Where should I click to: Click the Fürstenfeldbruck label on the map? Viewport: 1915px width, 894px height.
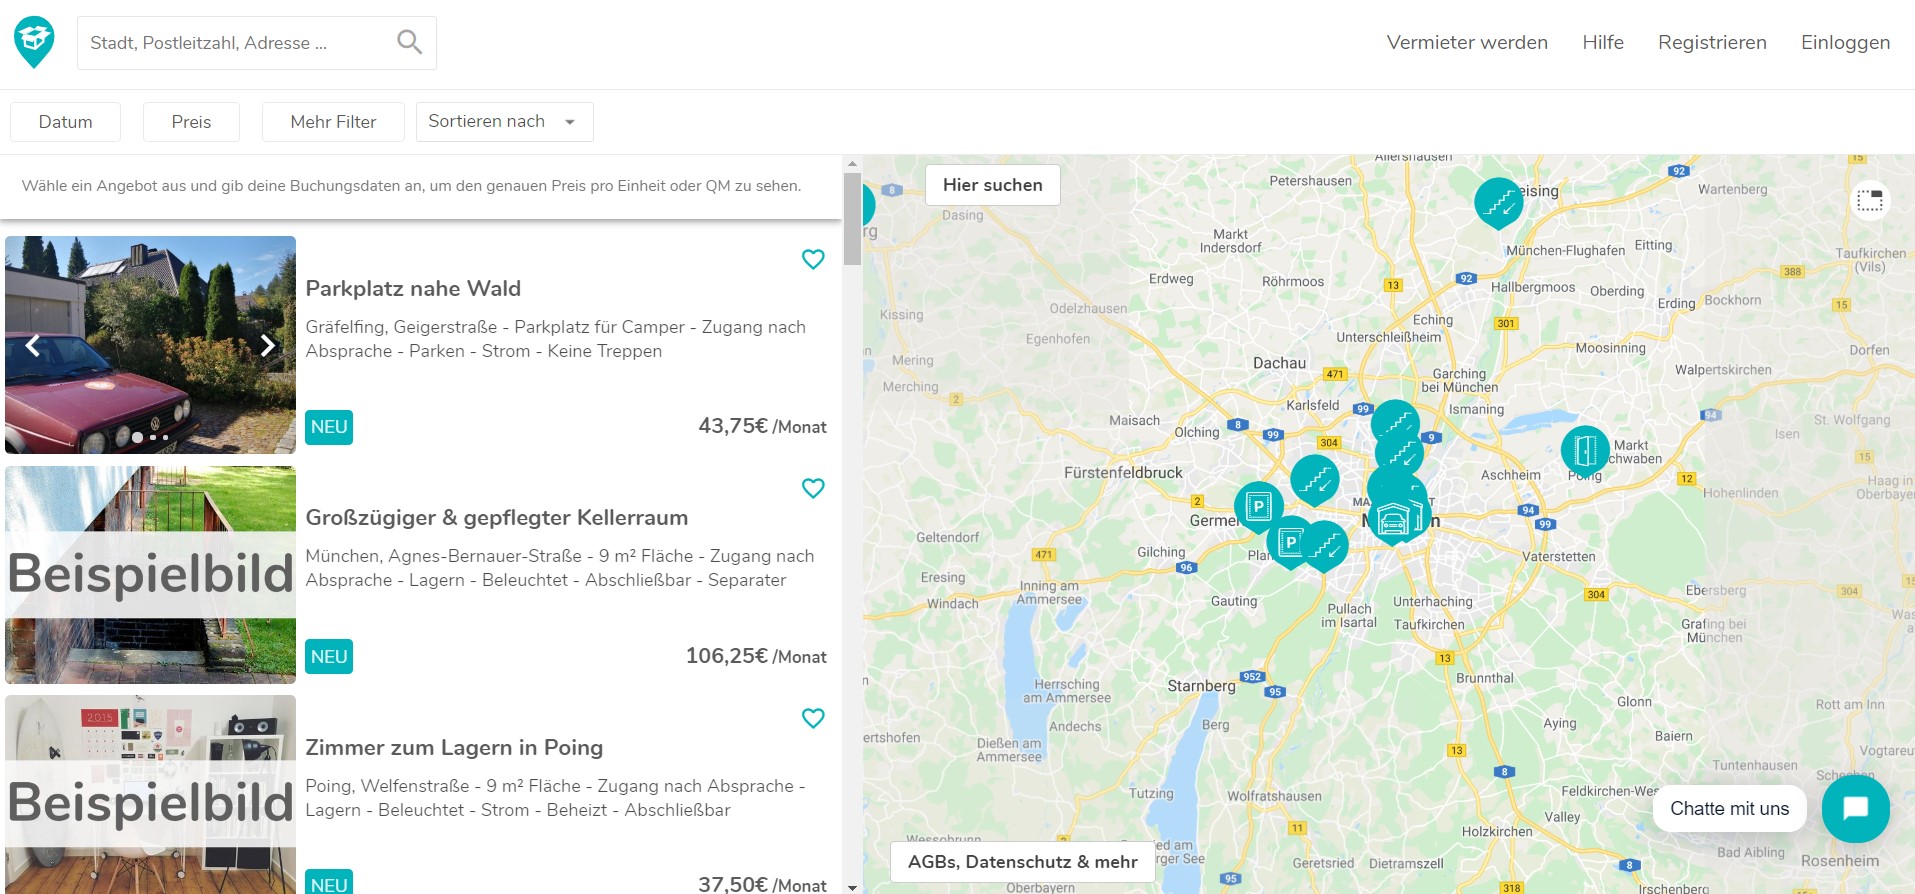pyautogui.click(x=1123, y=472)
